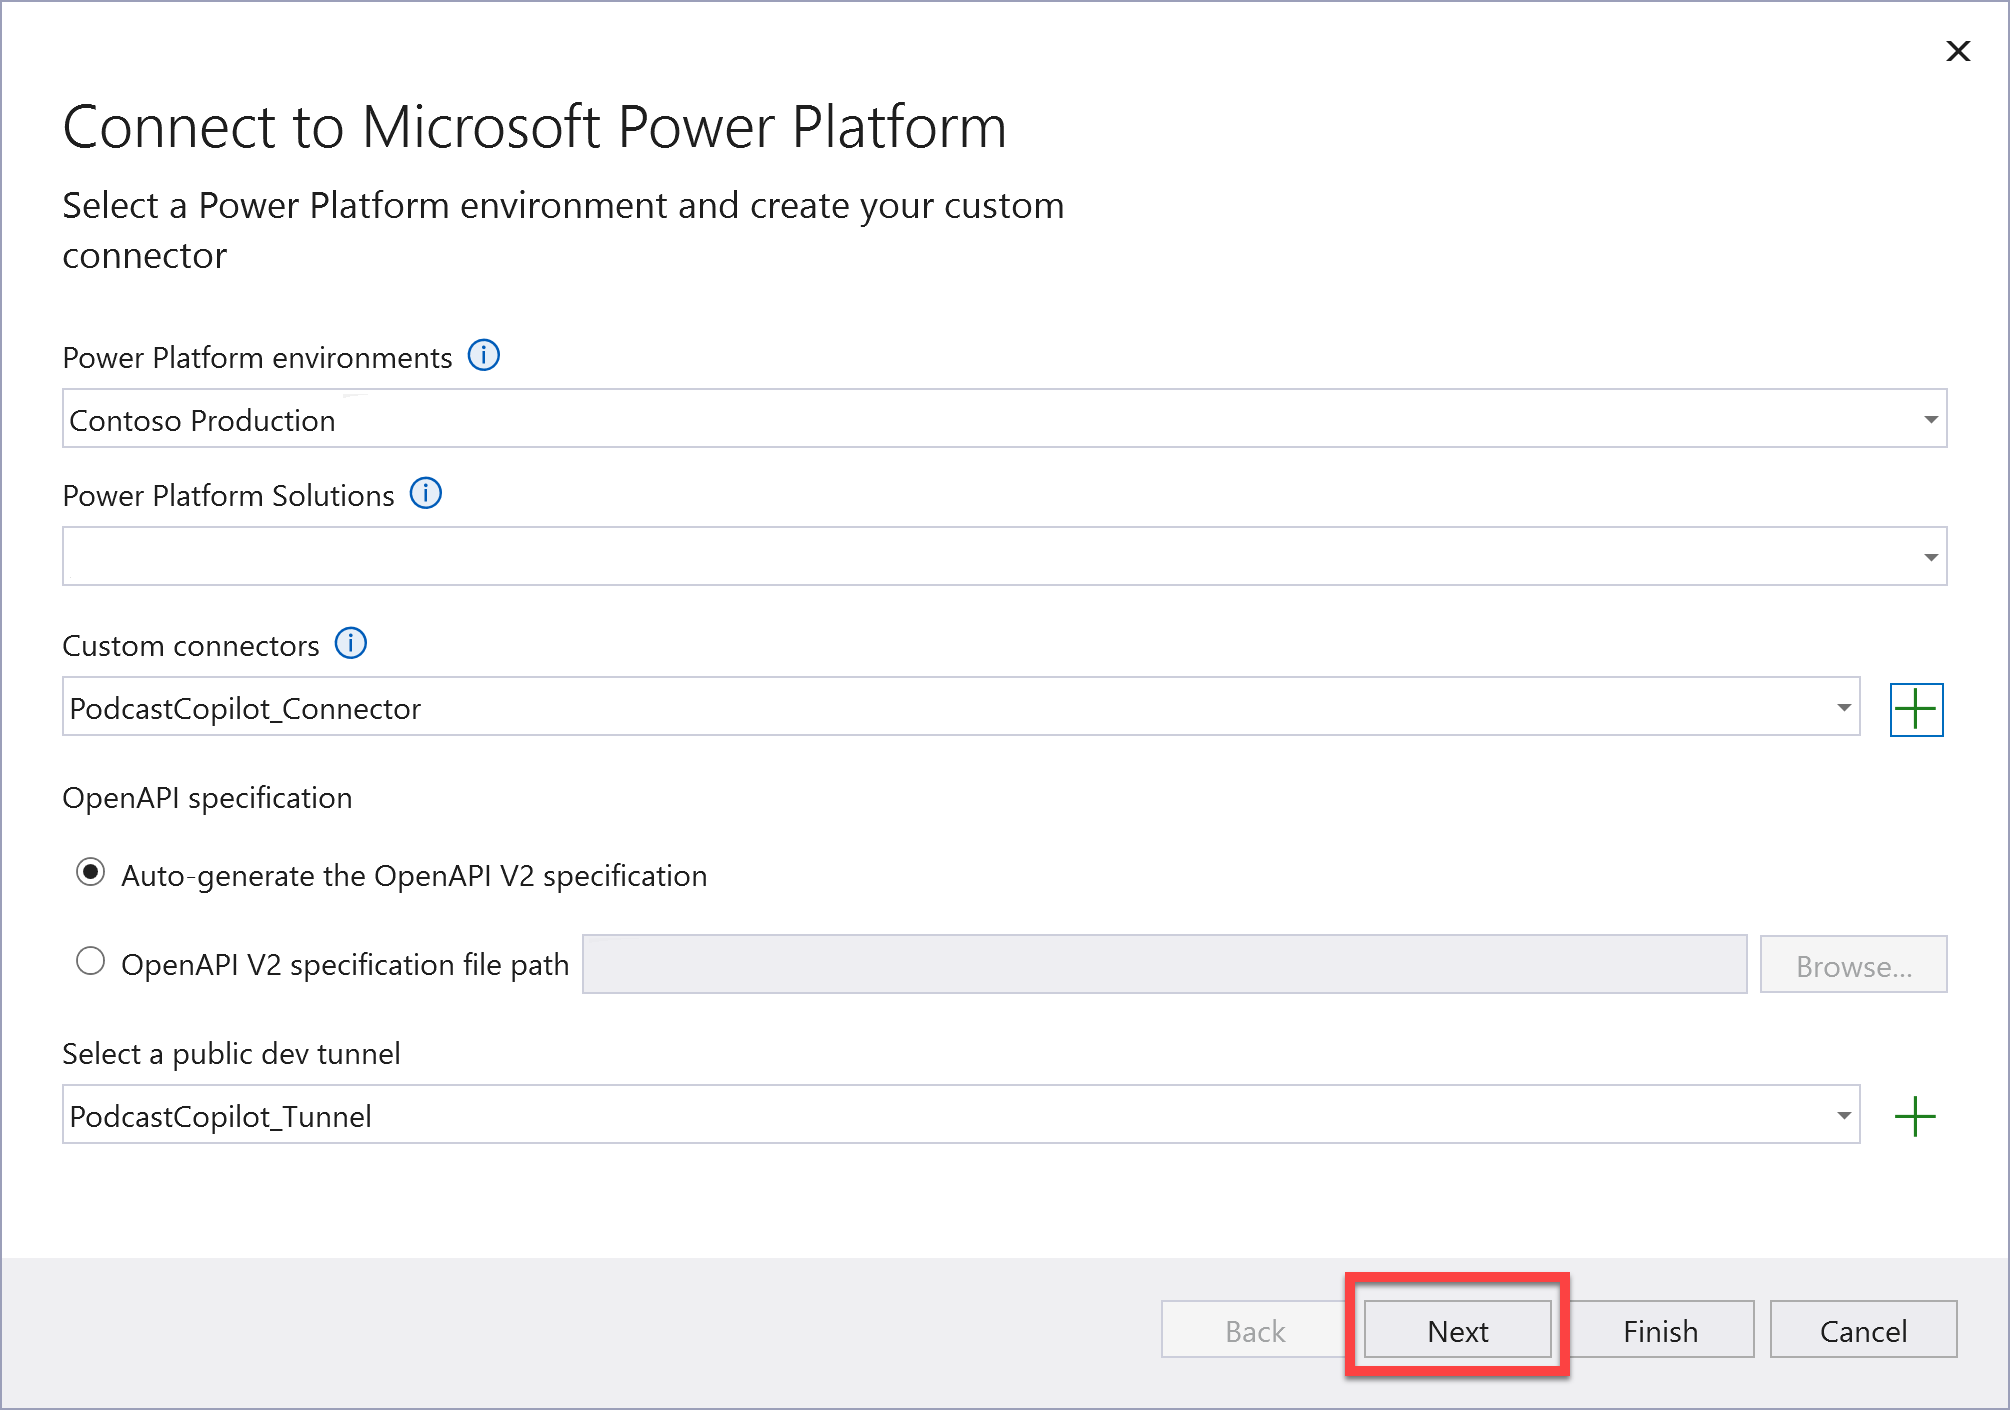Click green plus to create dev tunnel
The height and width of the screenshot is (1410, 2010).
[x=1915, y=1116]
